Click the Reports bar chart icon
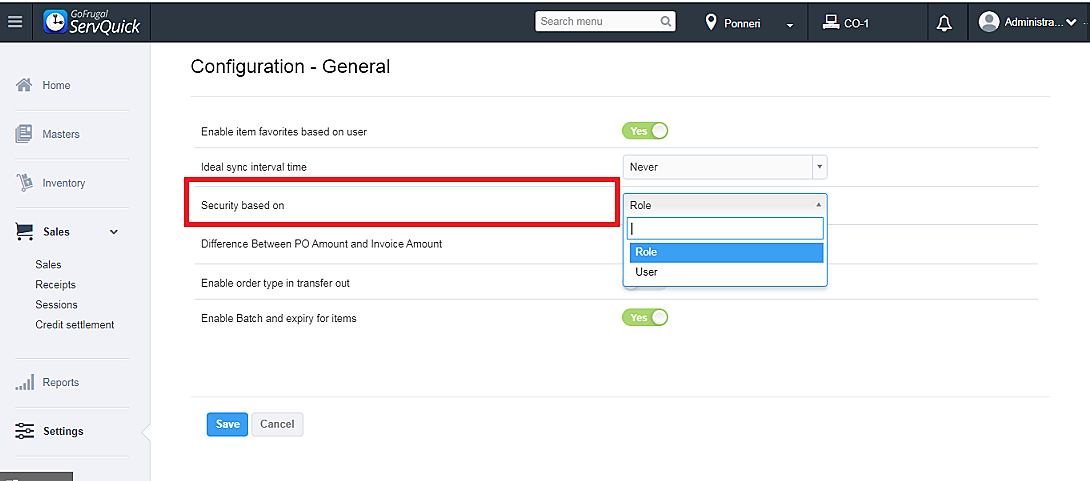The height and width of the screenshot is (481, 1090). [25, 382]
